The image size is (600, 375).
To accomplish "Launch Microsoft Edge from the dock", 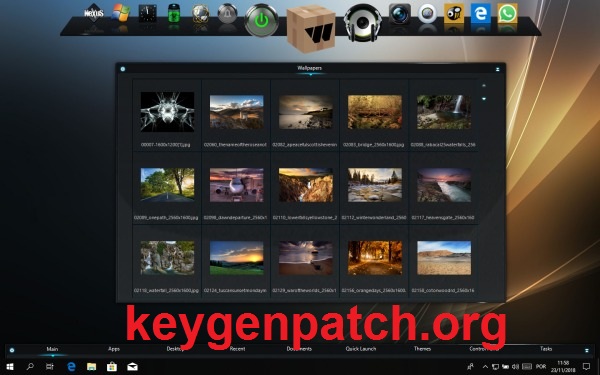I will (481, 13).
